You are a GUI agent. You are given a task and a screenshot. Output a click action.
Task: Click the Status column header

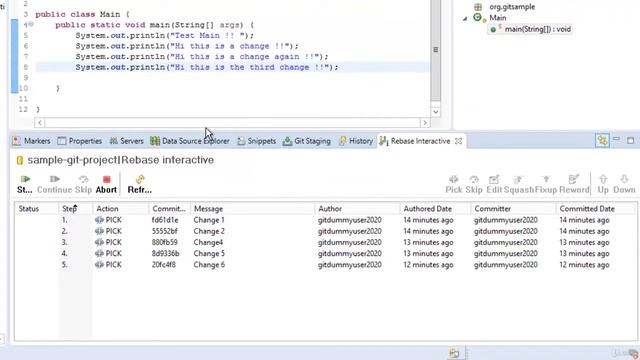click(x=37, y=209)
